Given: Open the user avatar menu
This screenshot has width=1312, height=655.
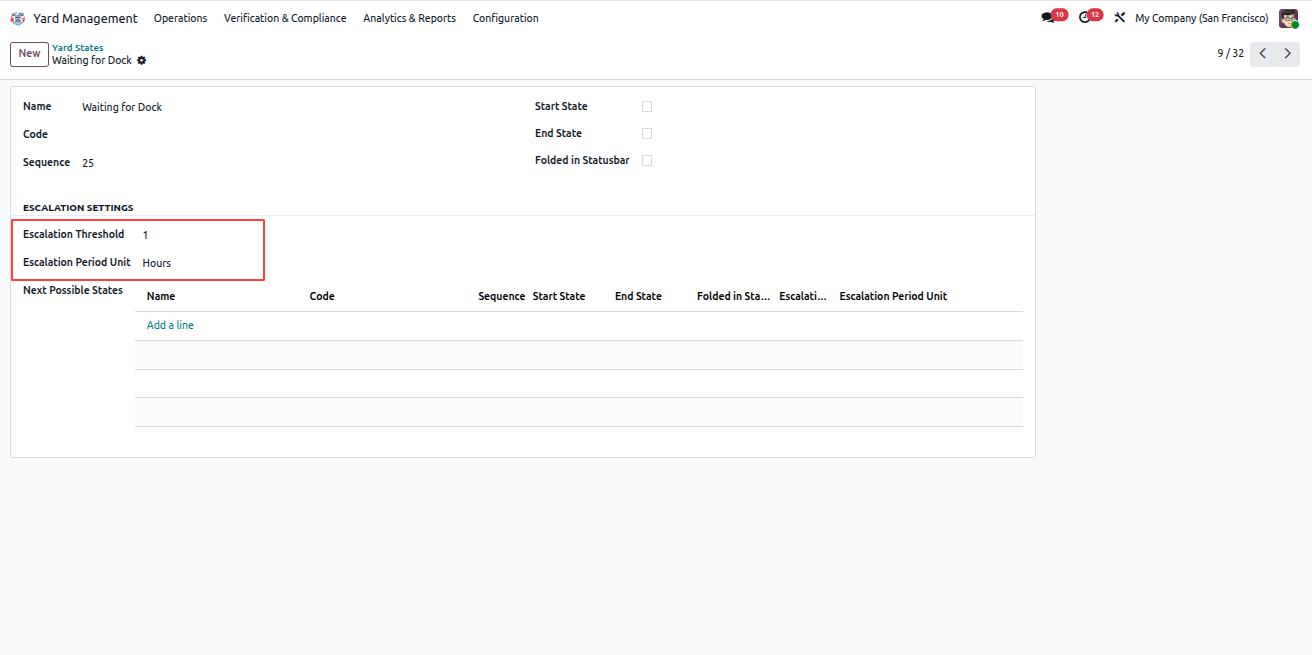Looking at the screenshot, I should (1288, 18).
